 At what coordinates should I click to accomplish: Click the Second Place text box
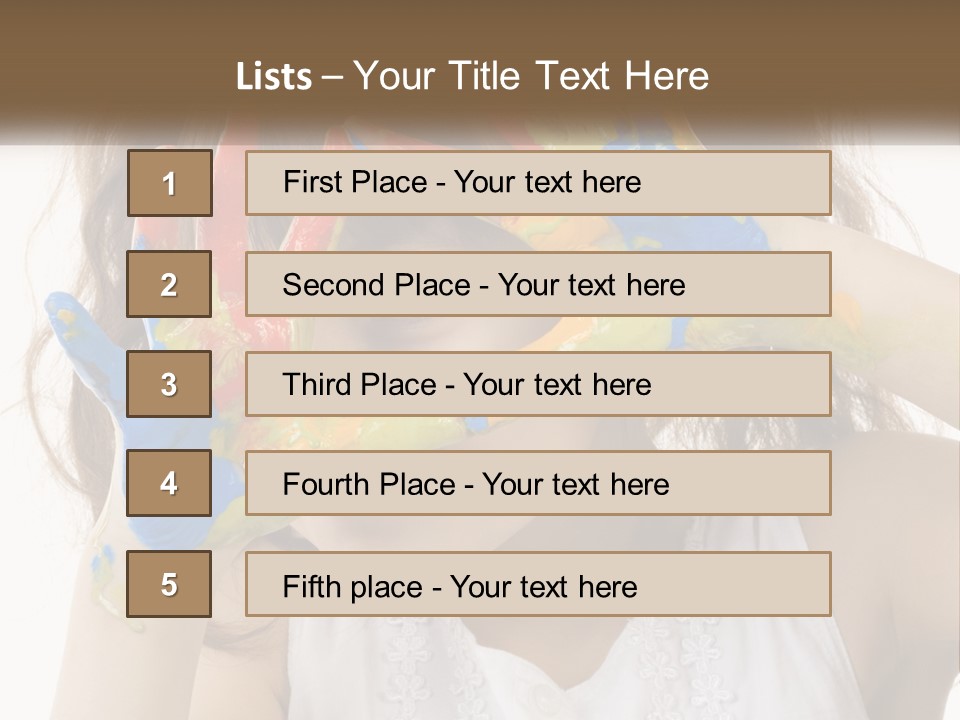point(538,284)
